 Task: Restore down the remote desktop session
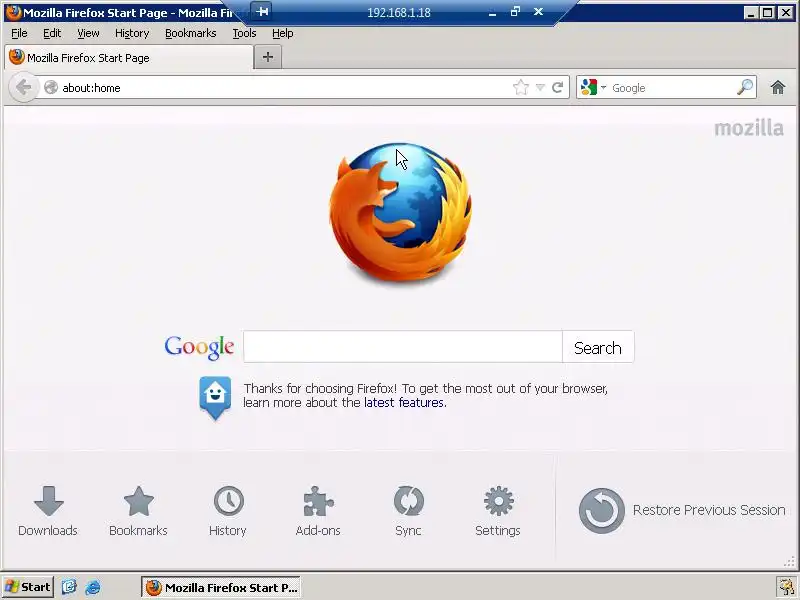click(515, 11)
